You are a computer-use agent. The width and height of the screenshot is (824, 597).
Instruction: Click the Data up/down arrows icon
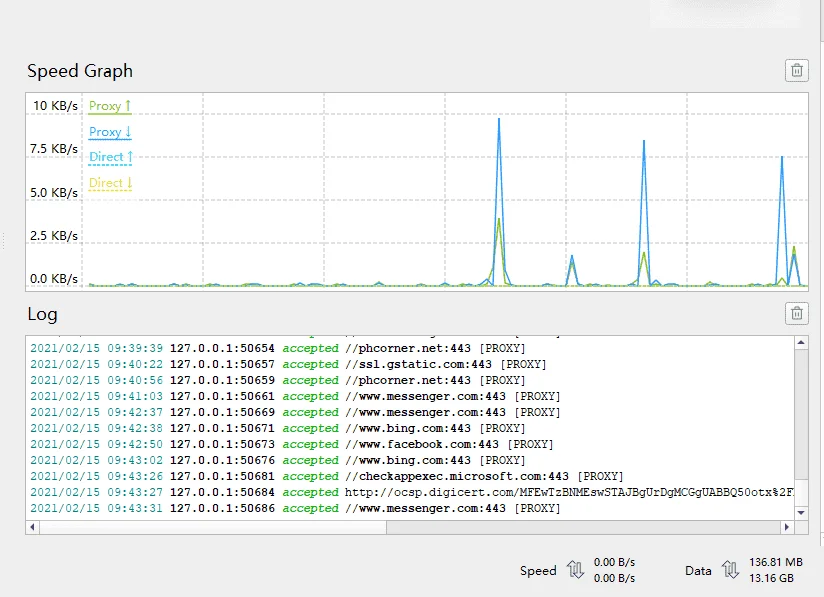click(730, 570)
